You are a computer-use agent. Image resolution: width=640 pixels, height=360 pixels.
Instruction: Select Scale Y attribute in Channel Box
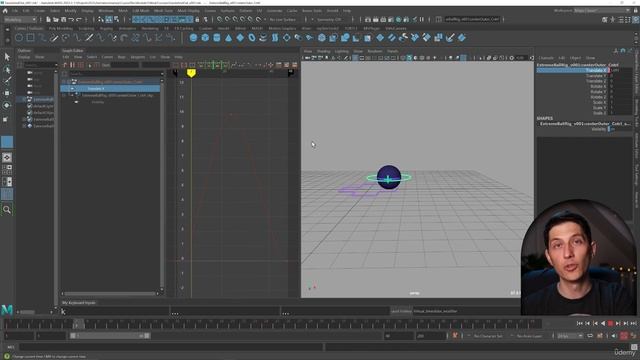600,108
